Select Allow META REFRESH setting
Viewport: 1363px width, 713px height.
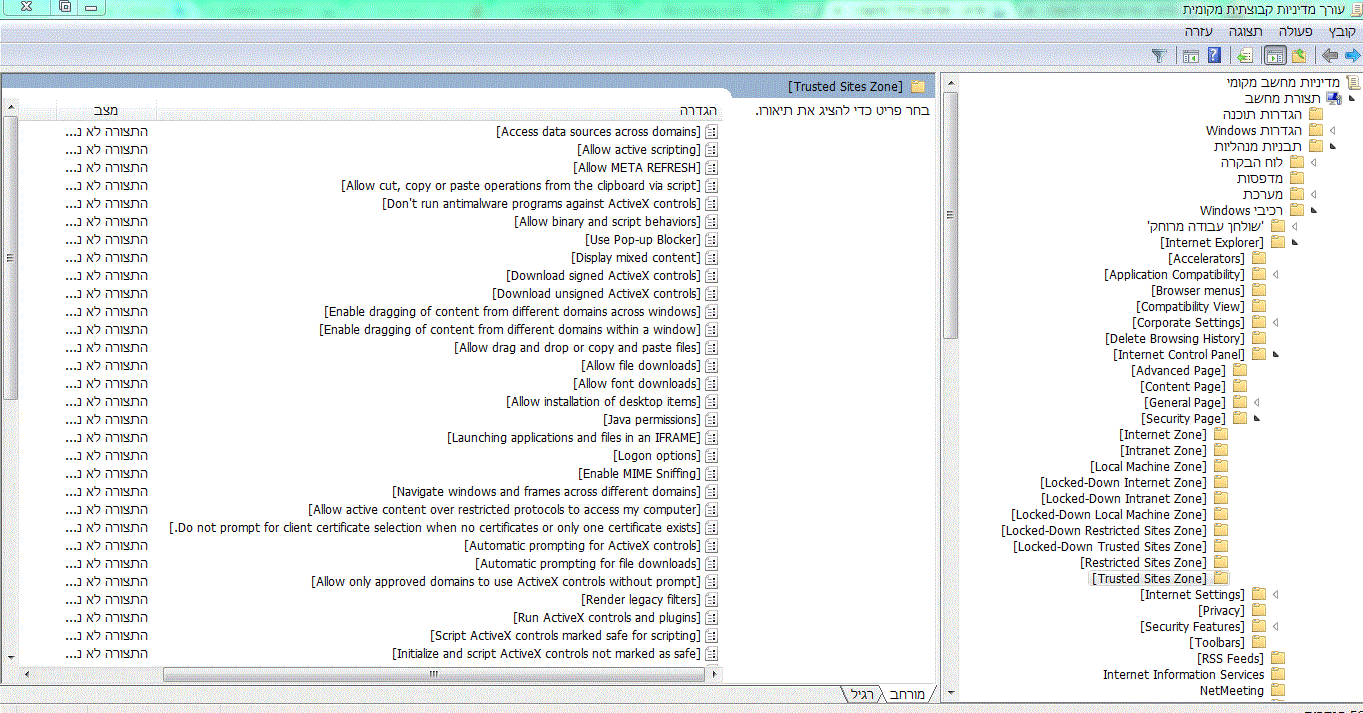[637, 168]
